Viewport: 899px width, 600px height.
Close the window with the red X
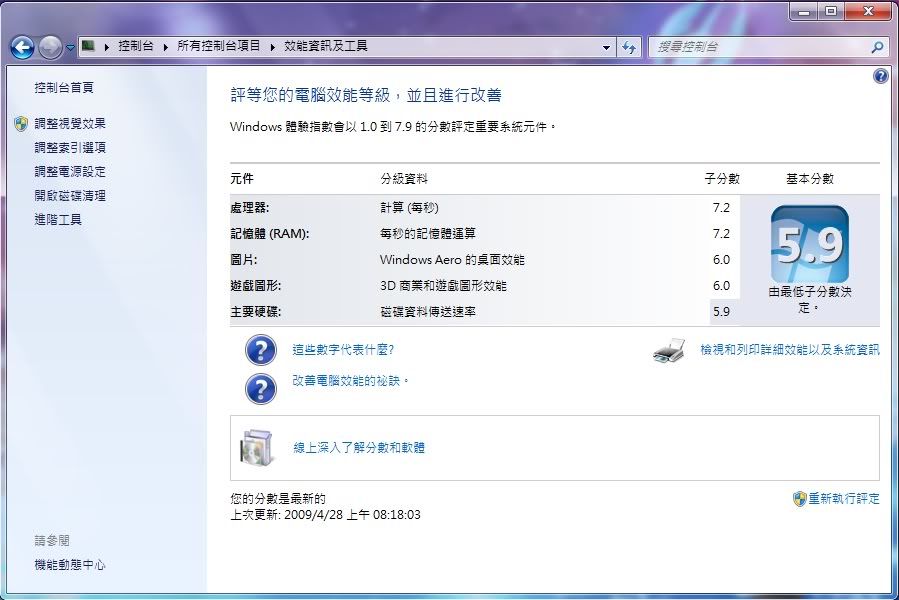coord(867,11)
